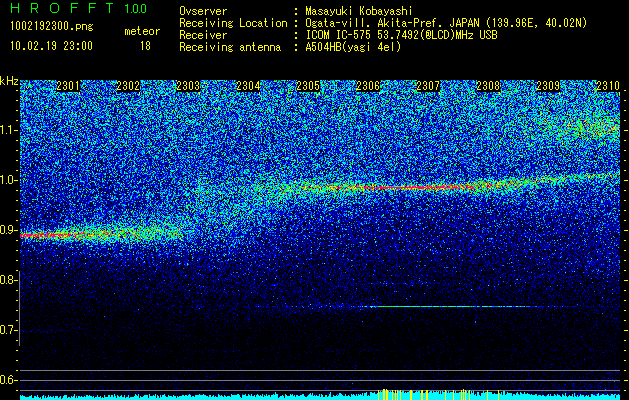Screen dimensions: 629x400
Task: Click the Ogata-vill. Akita-Pref. JAPAN location text
Action: tap(446, 23)
